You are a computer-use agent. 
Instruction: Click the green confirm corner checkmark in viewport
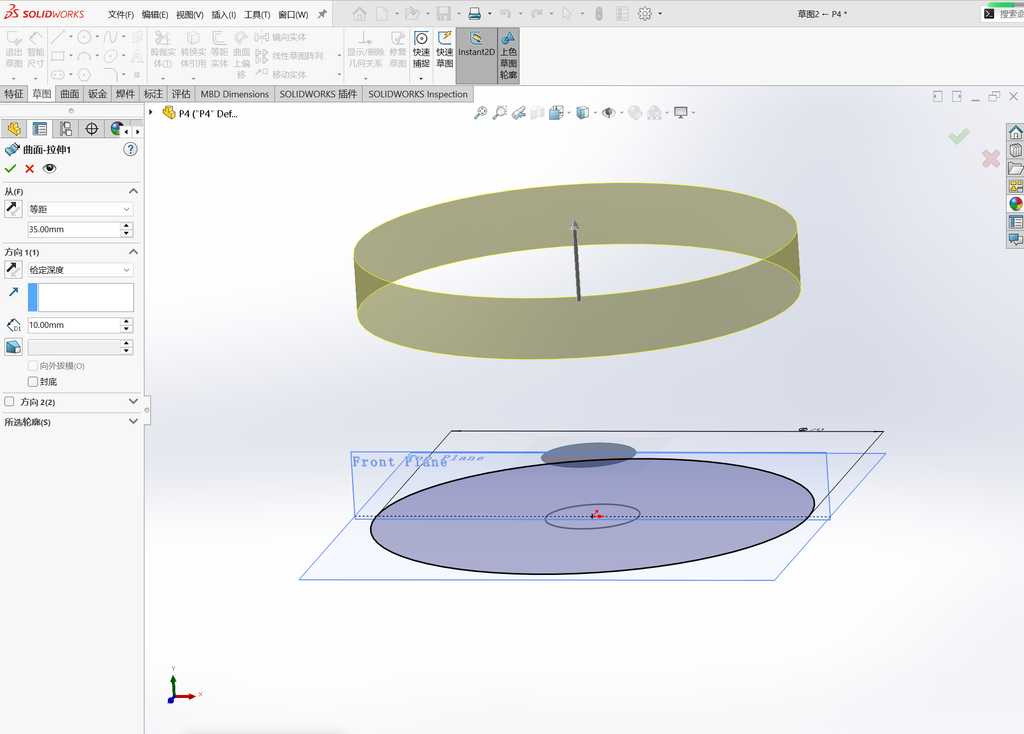[959, 136]
